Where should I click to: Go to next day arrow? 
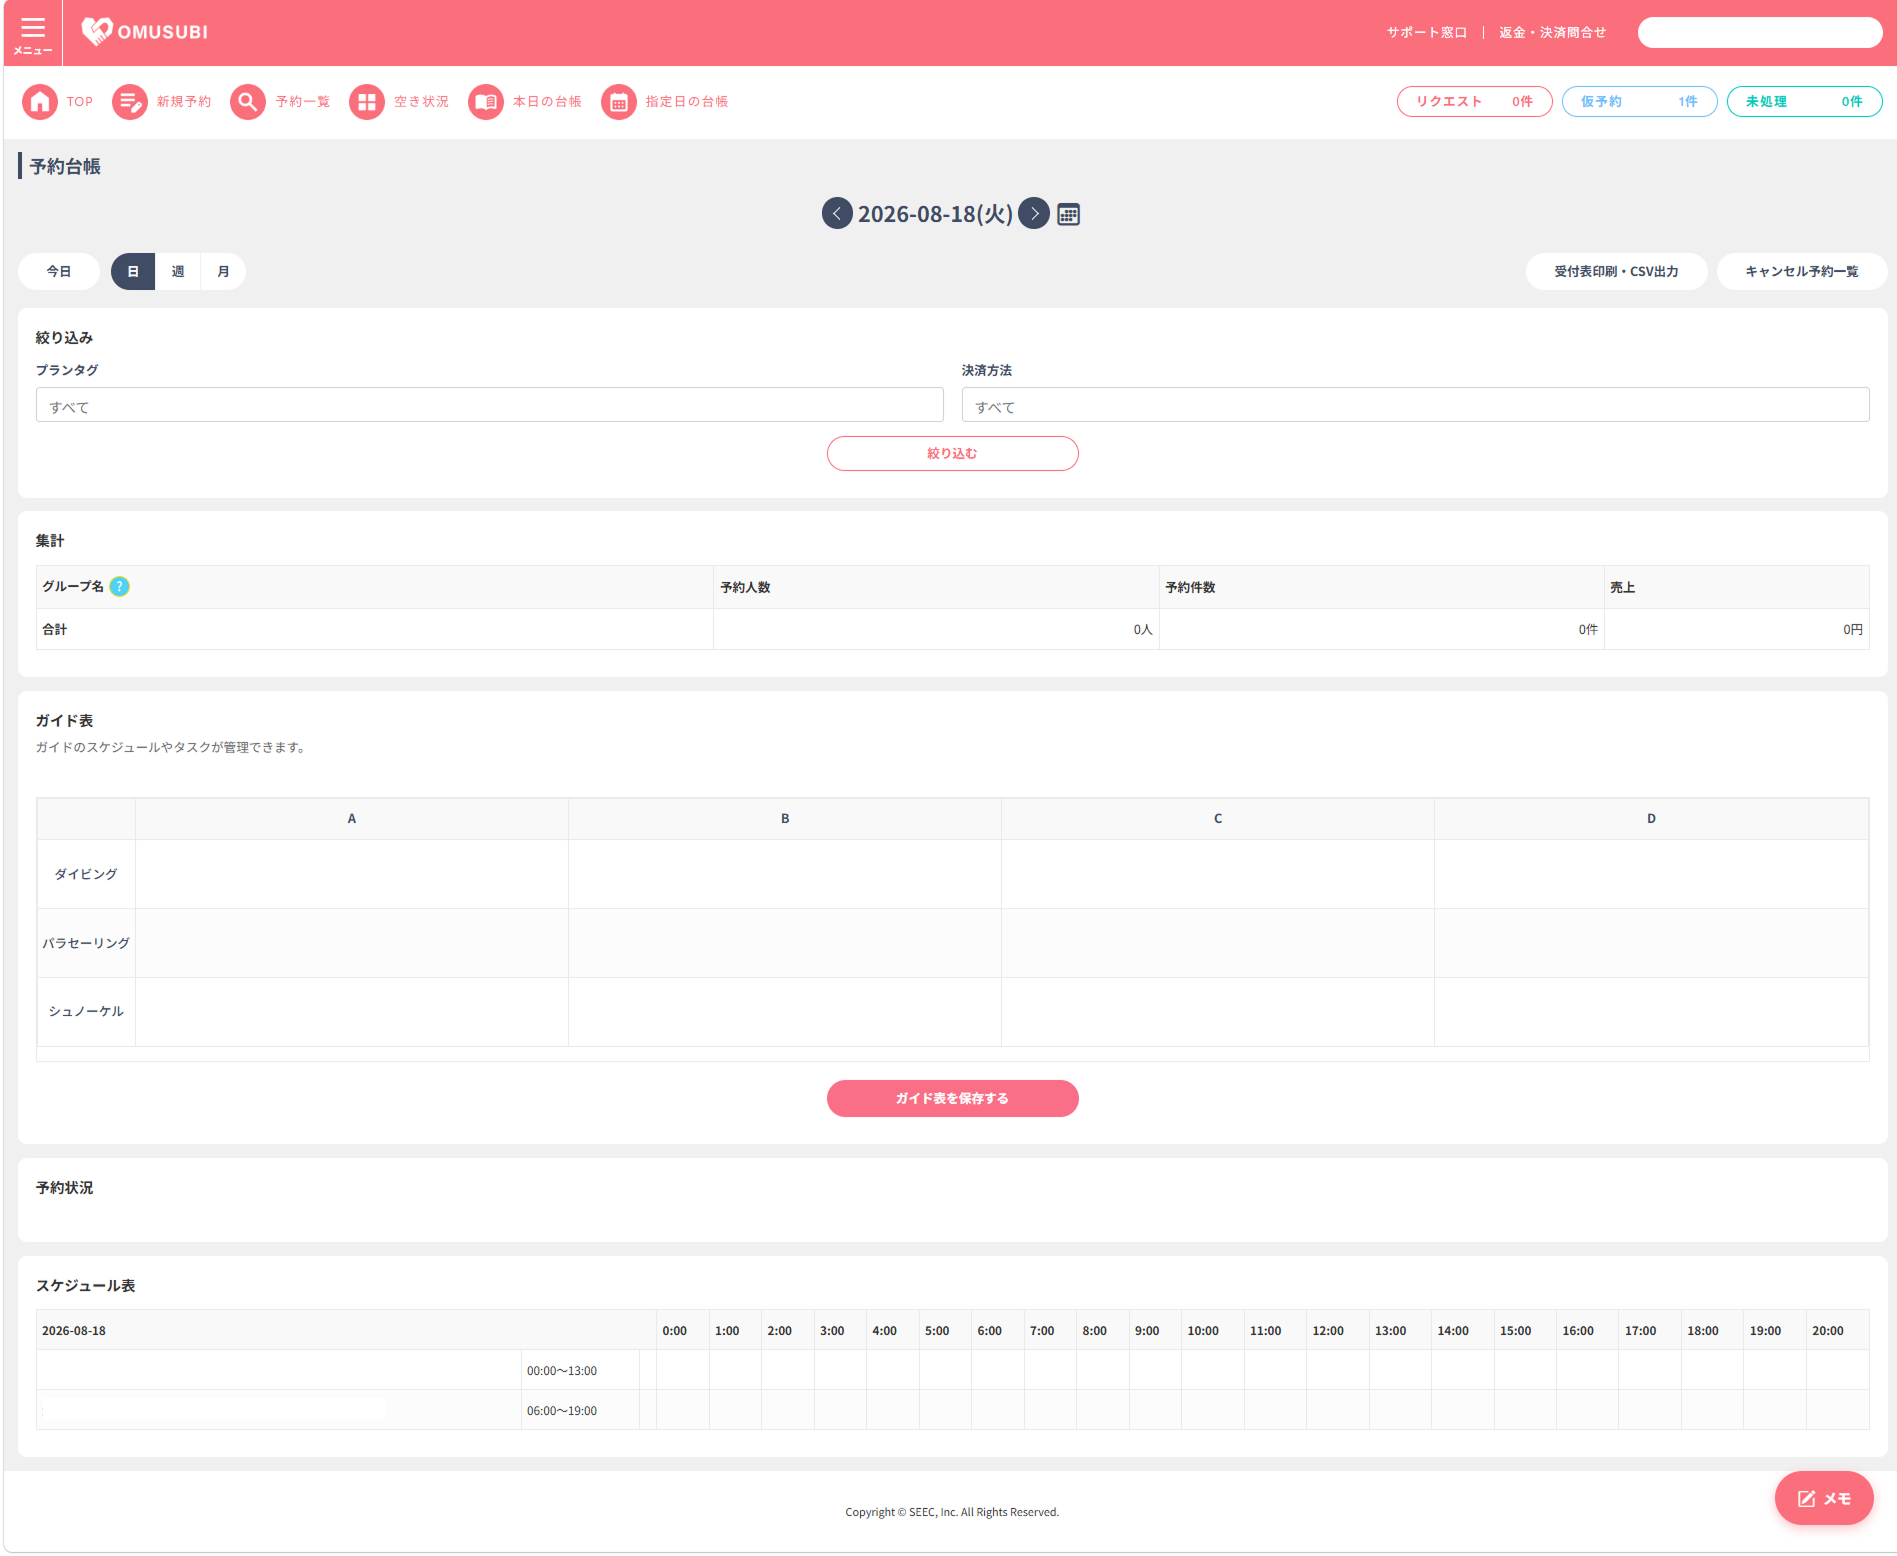pos(1034,213)
